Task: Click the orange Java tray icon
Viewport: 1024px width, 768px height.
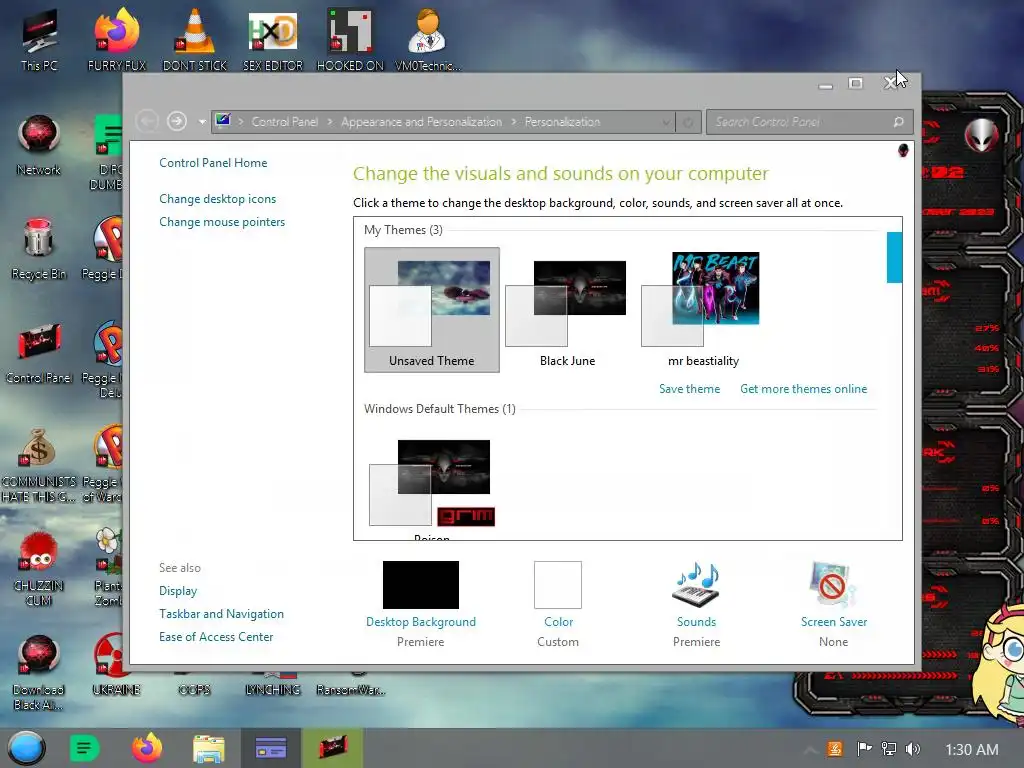Action: pyautogui.click(x=835, y=749)
